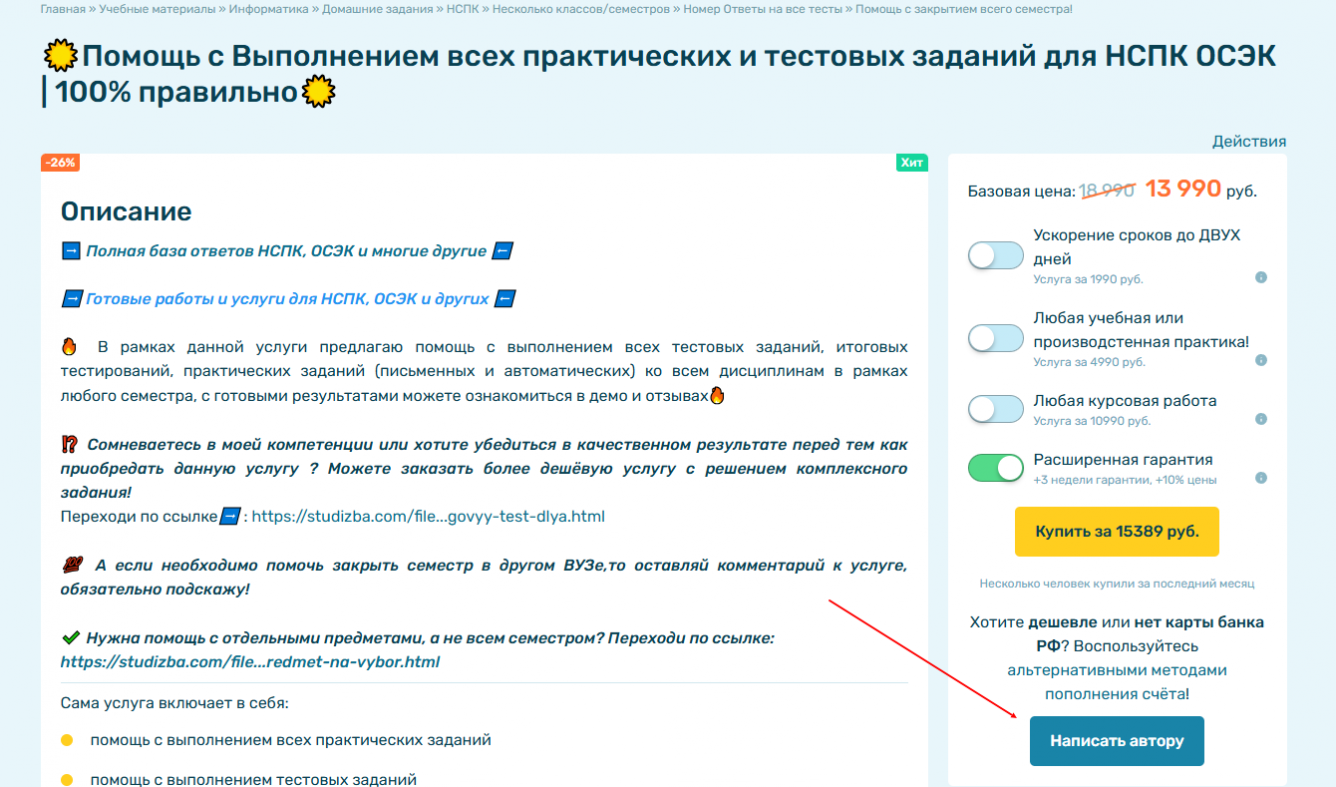Image resolution: width=1336 pixels, height=787 pixels.
Task: Click text +3 недели гарантии, +10% цены
Action: [1125, 480]
